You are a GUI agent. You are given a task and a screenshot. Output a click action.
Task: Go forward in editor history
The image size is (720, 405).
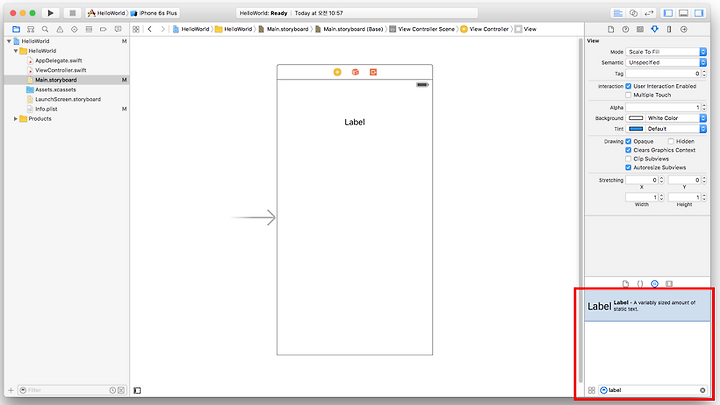163,29
